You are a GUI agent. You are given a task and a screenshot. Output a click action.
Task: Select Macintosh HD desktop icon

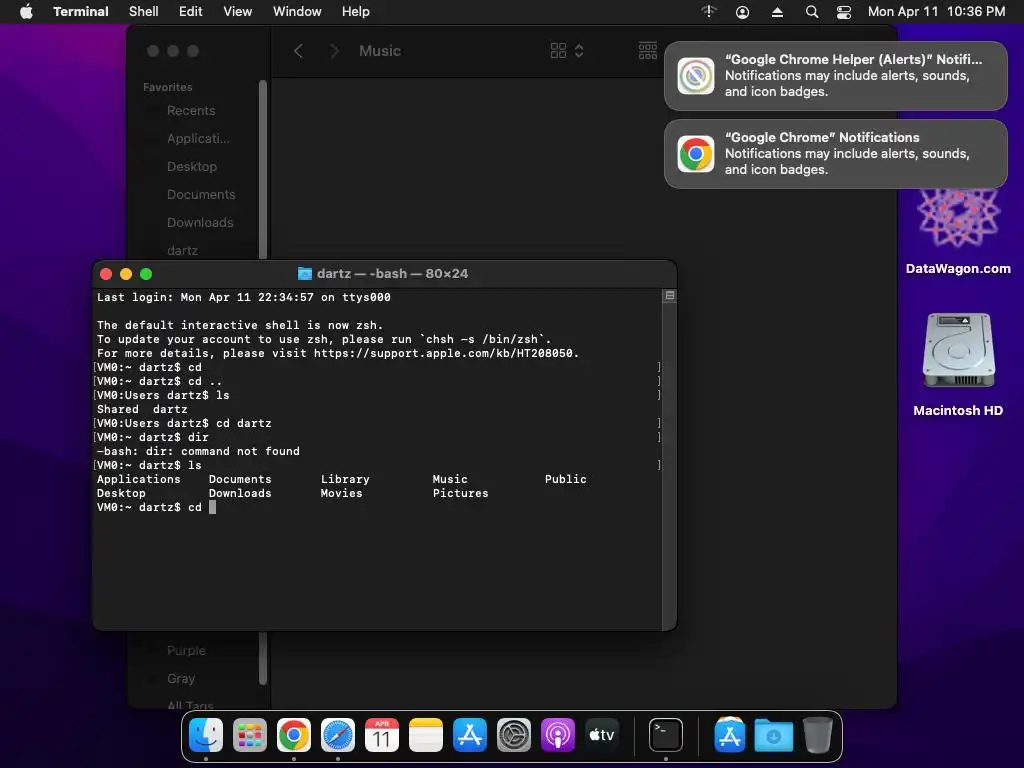pos(958,366)
